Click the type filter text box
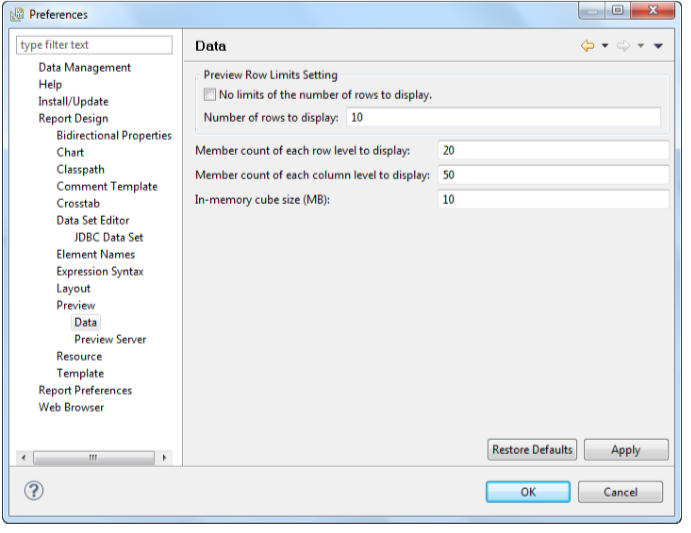Screen dimensions: 691x533 coord(94,45)
